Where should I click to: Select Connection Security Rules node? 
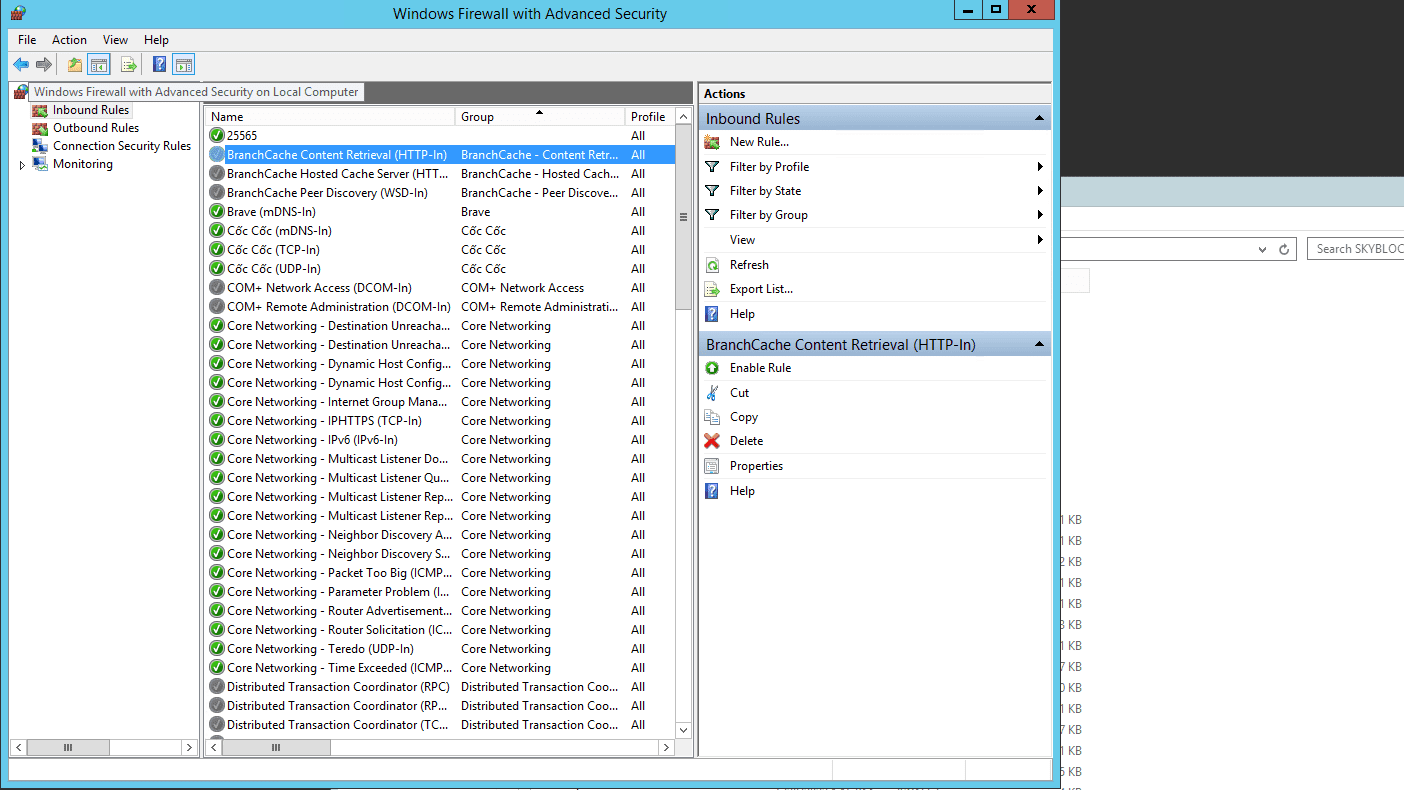(x=121, y=146)
